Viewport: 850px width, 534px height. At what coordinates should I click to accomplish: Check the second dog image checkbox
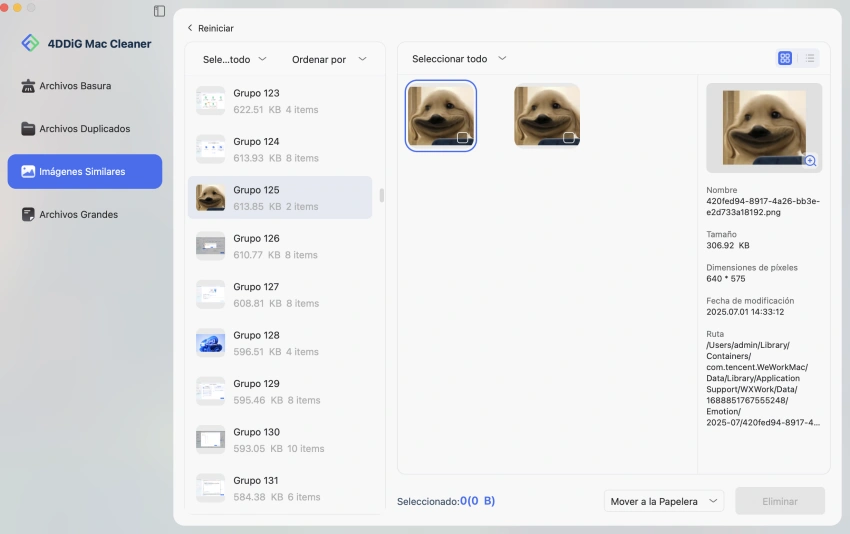coord(569,138)
